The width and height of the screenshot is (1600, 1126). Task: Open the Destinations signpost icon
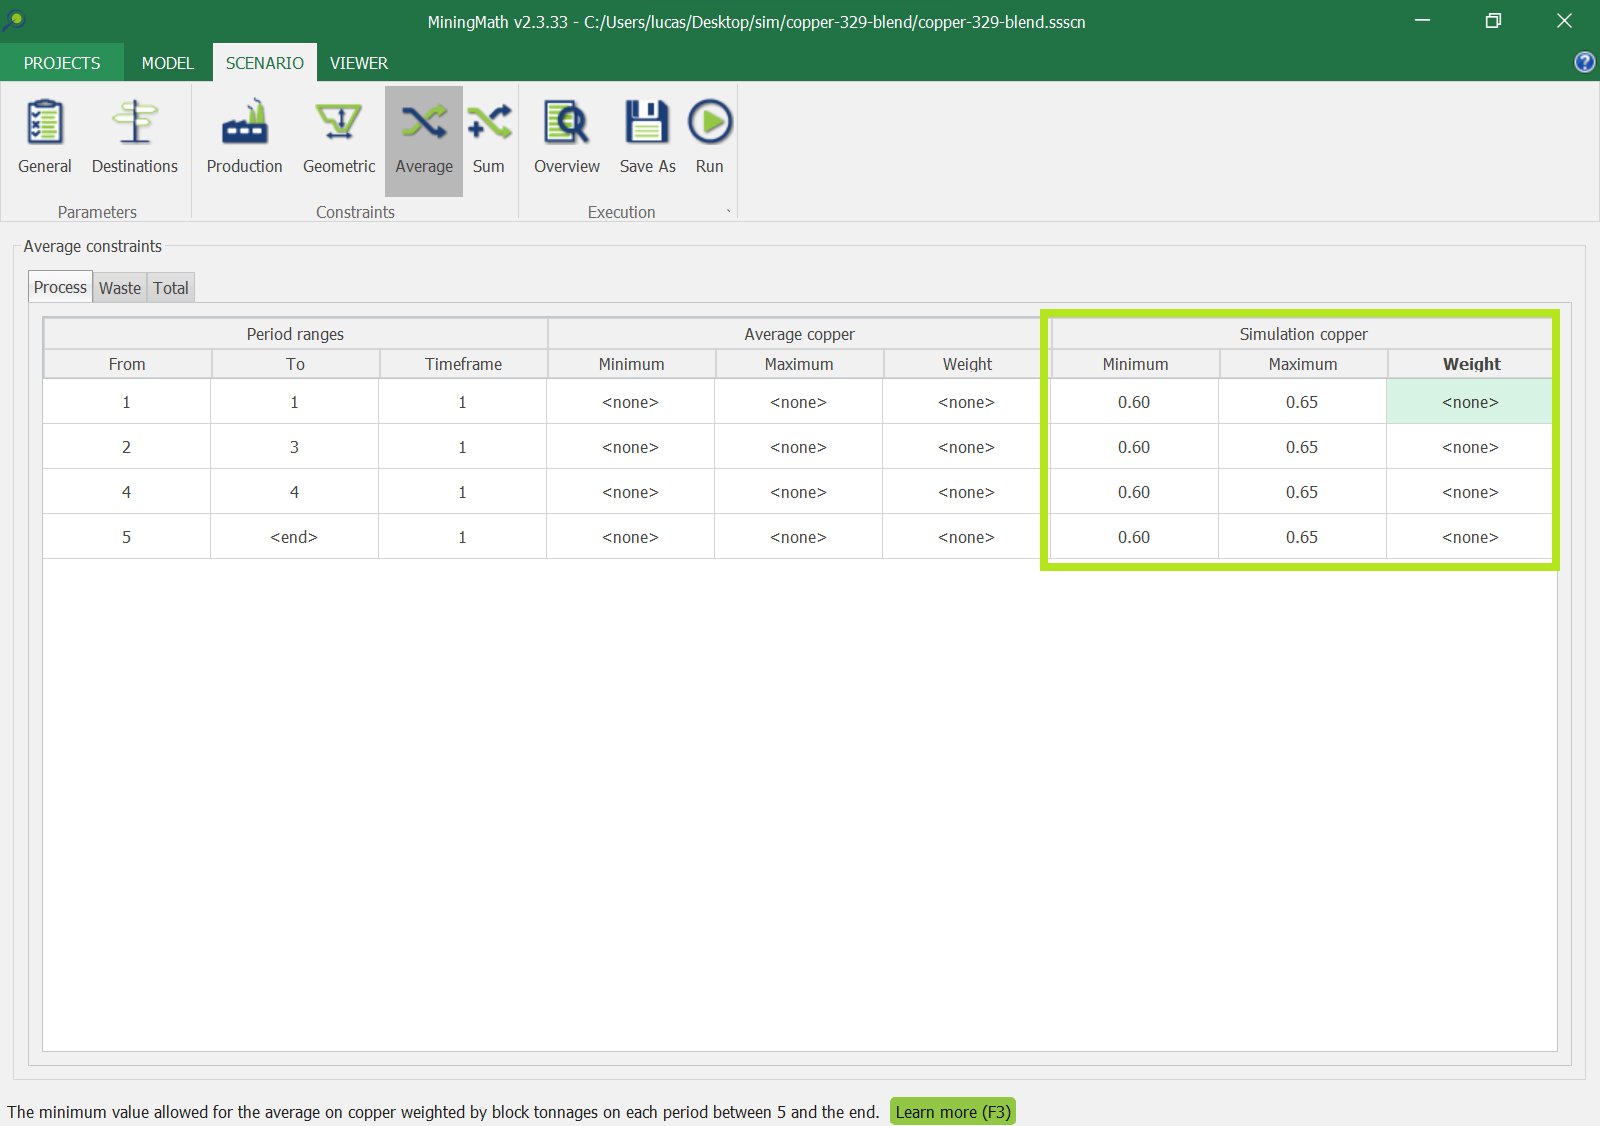[x=135, y=137]
